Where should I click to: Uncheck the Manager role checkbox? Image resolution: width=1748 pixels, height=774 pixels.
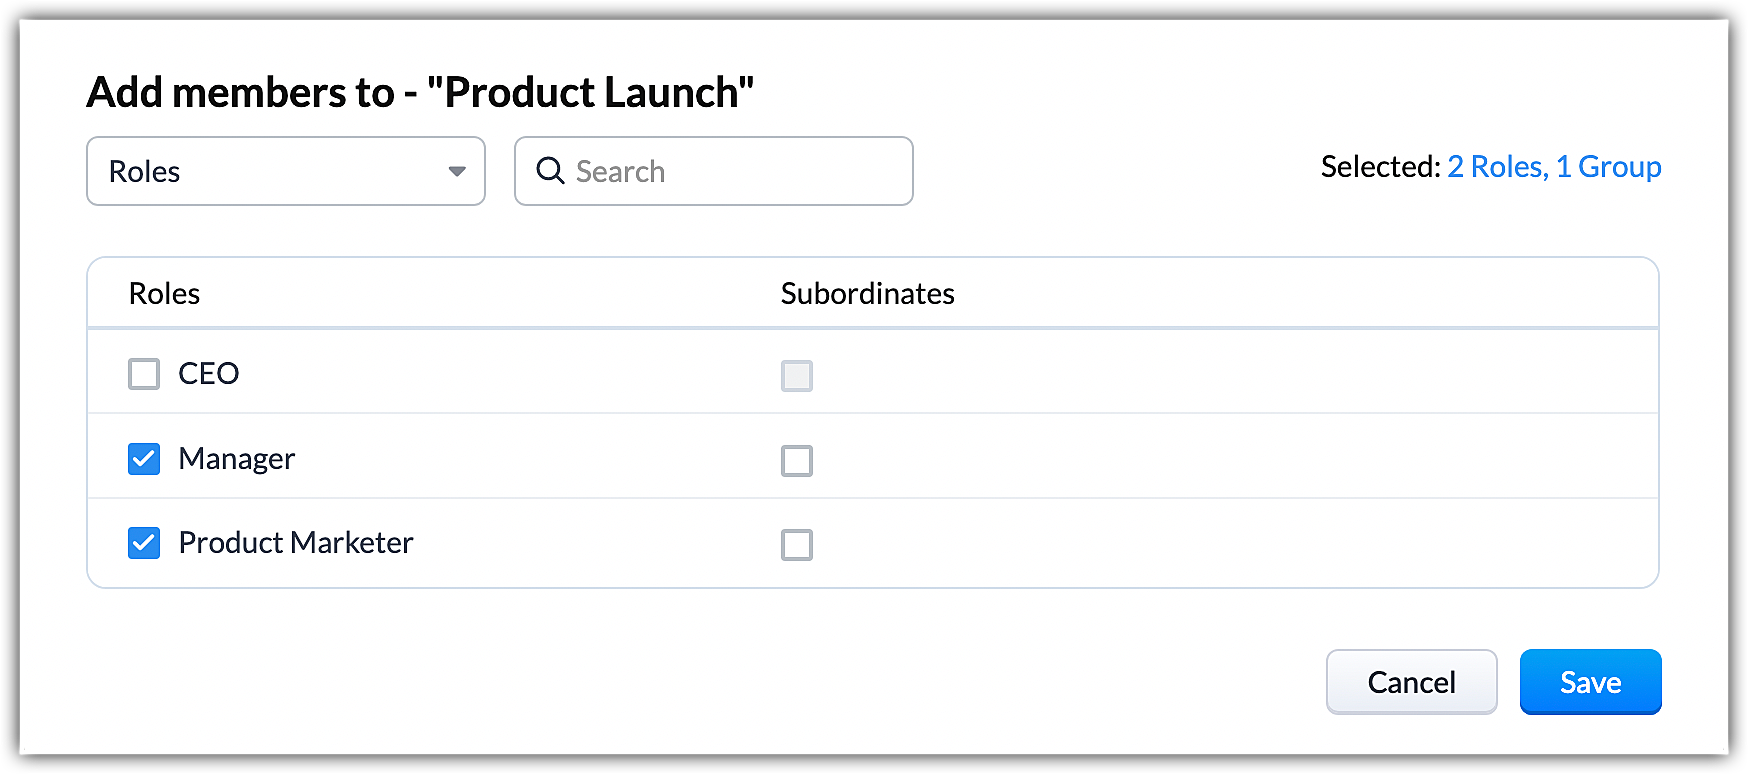[144, 459]
